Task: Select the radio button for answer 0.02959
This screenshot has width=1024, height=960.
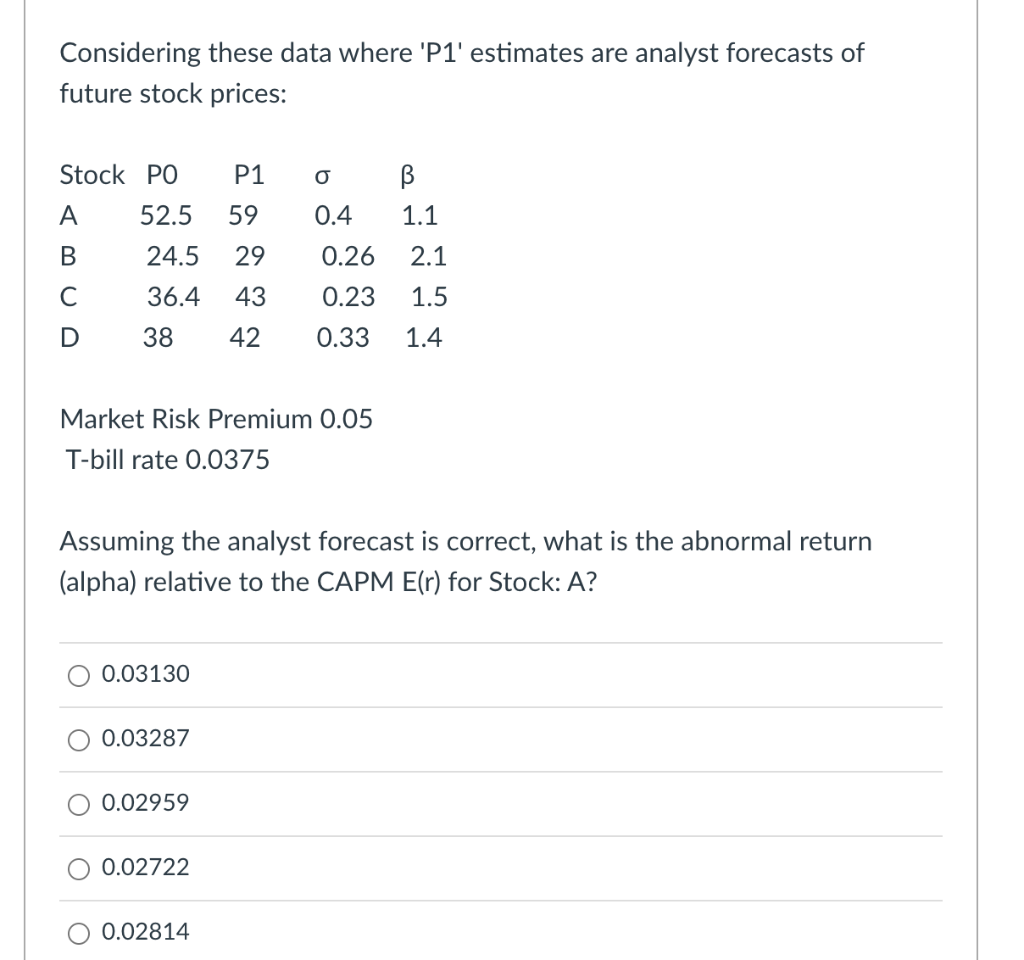Action: coord(79,803)
